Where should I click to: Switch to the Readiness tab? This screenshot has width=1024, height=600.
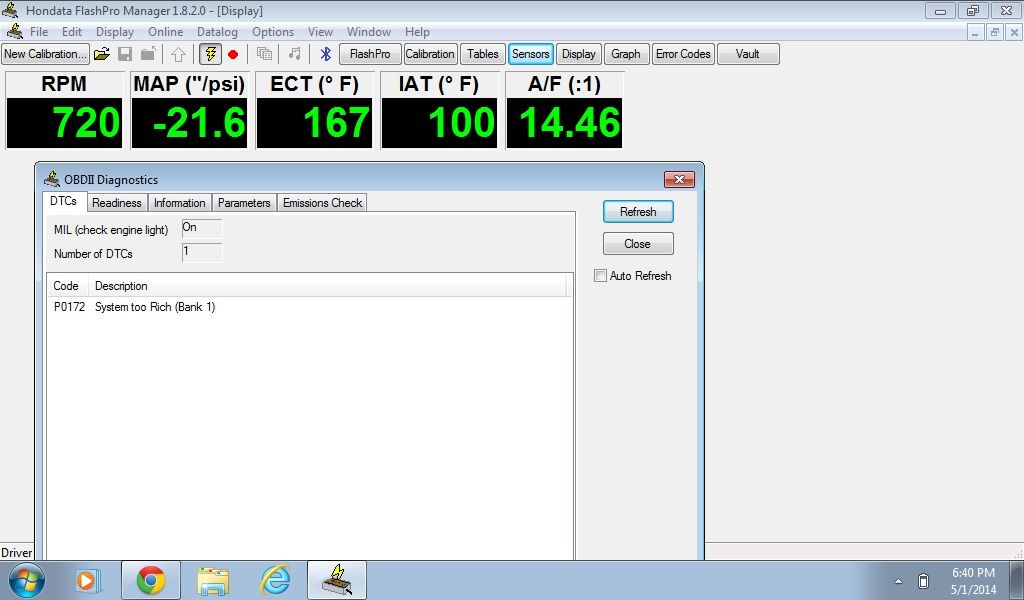point(117,203)
